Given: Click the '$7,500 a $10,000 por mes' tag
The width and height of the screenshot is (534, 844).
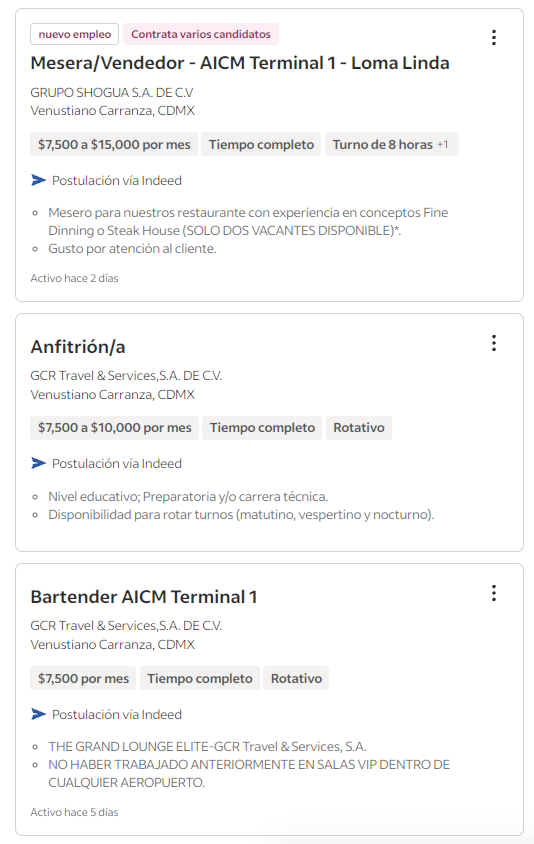Looking at the screenshot, I should pos(115,428).
